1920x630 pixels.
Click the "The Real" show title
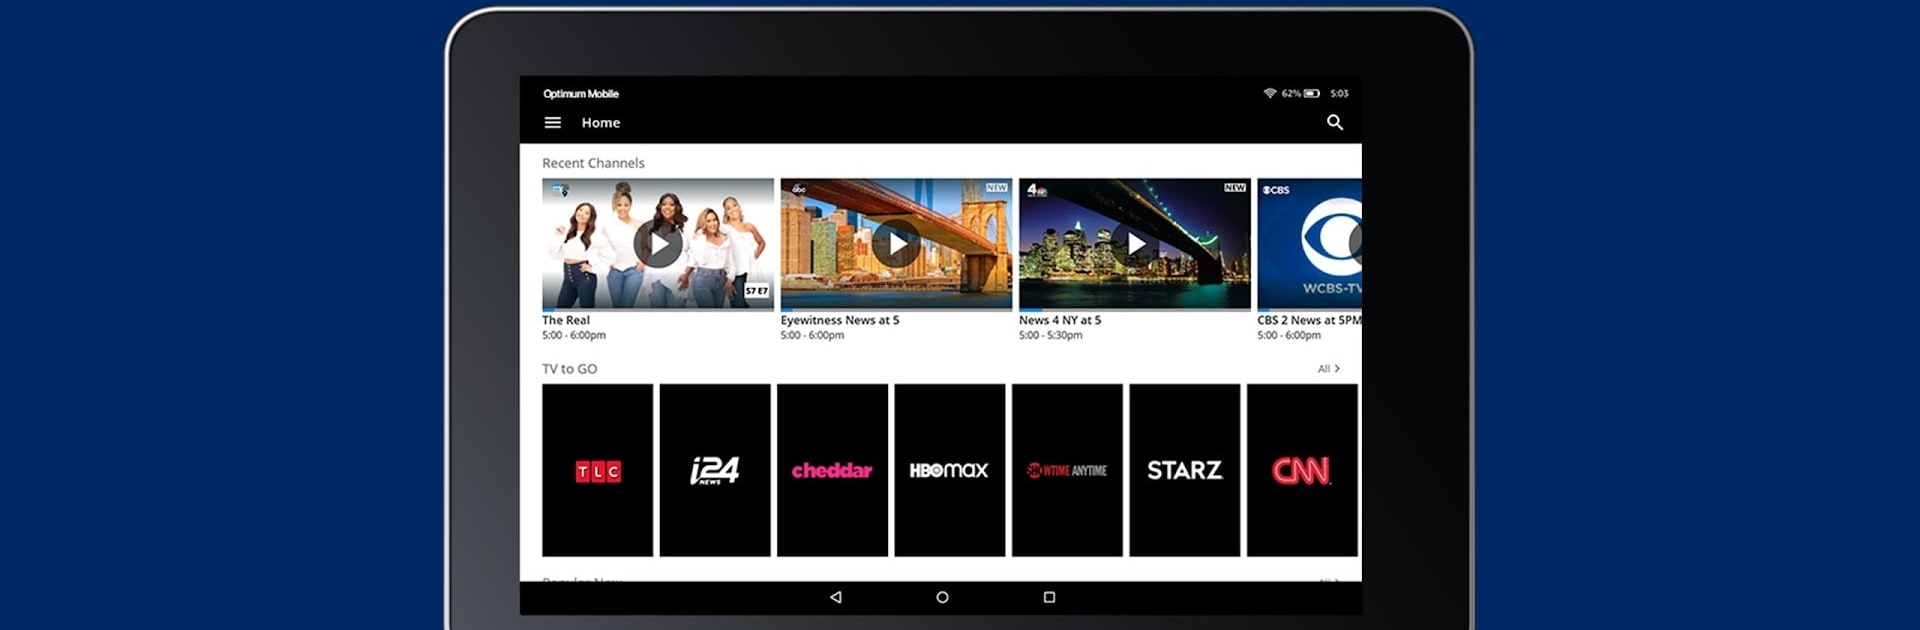click(566, 320)
